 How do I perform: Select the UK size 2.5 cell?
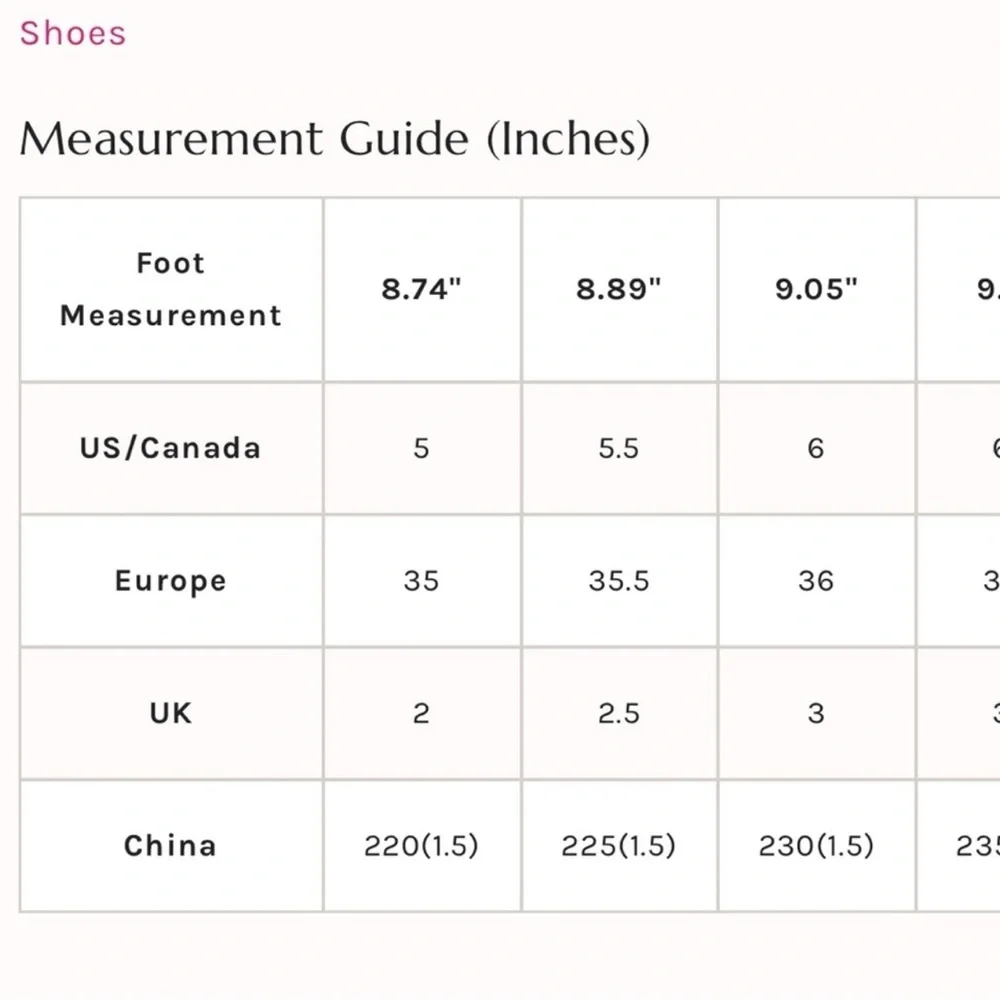[619, 713]
